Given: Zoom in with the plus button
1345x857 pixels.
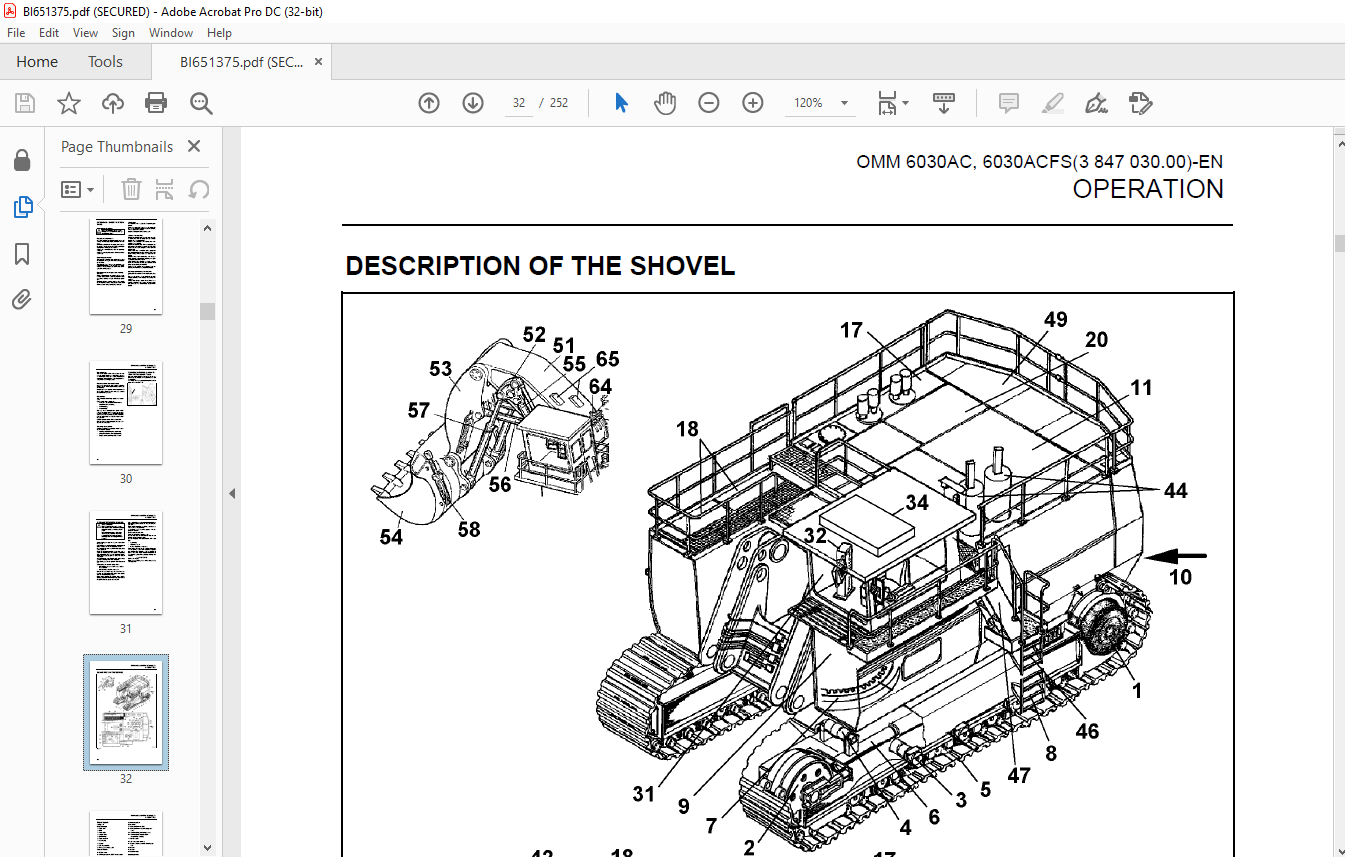Looking at the screenshot, I should pyautogui.click(x=753, y=103).
